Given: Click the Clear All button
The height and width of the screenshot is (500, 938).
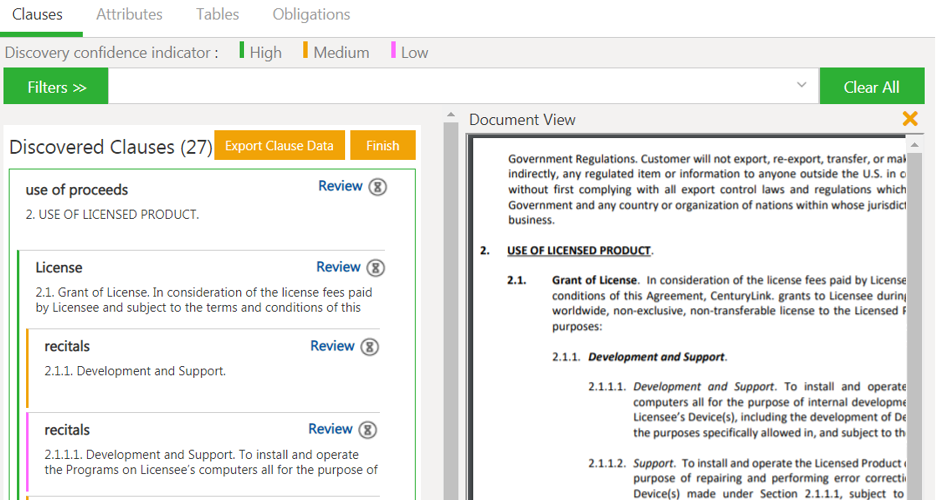Looking at the screenshot, I should pos(871,87).
